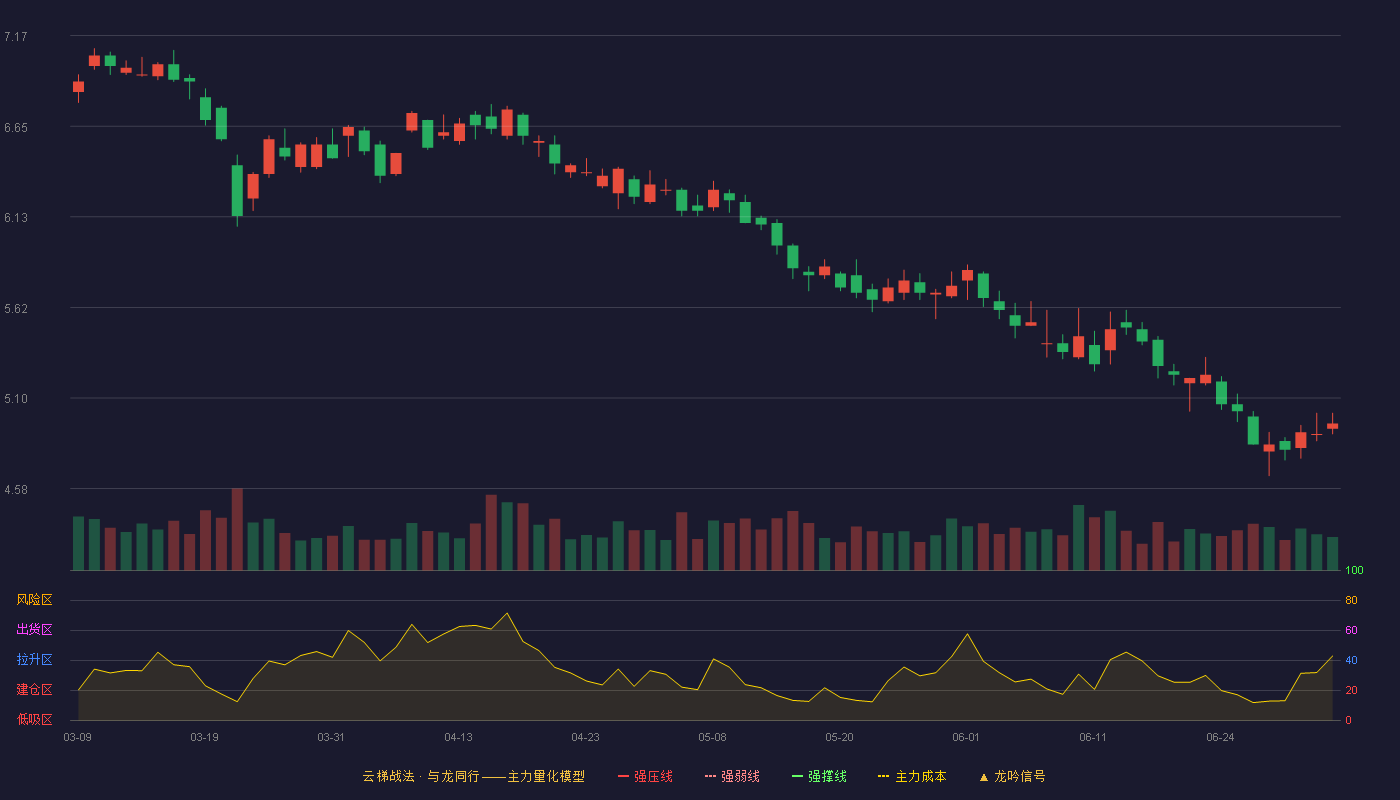
Task: Click the pink dashed marker beside 强弱线
Action: [710, 776]
